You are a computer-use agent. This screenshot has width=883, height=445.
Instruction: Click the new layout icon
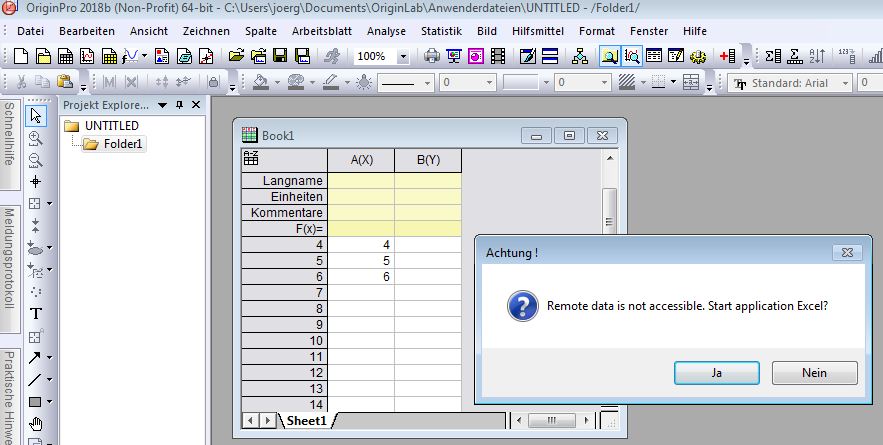[162, 56]
